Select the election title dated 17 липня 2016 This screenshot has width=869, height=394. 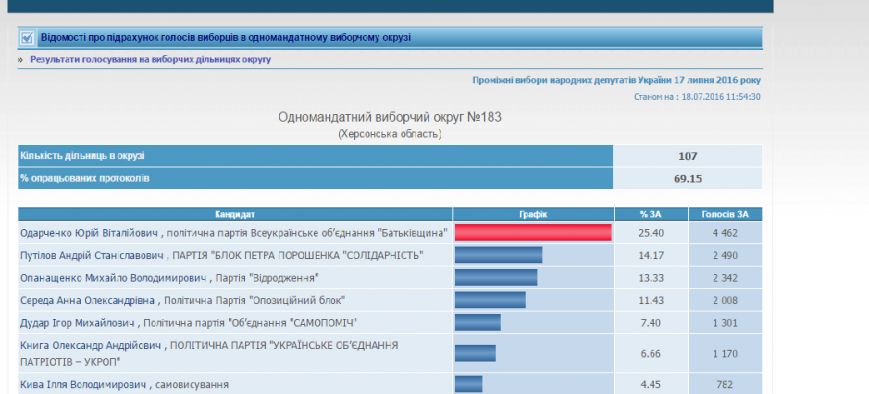(616, 80)
